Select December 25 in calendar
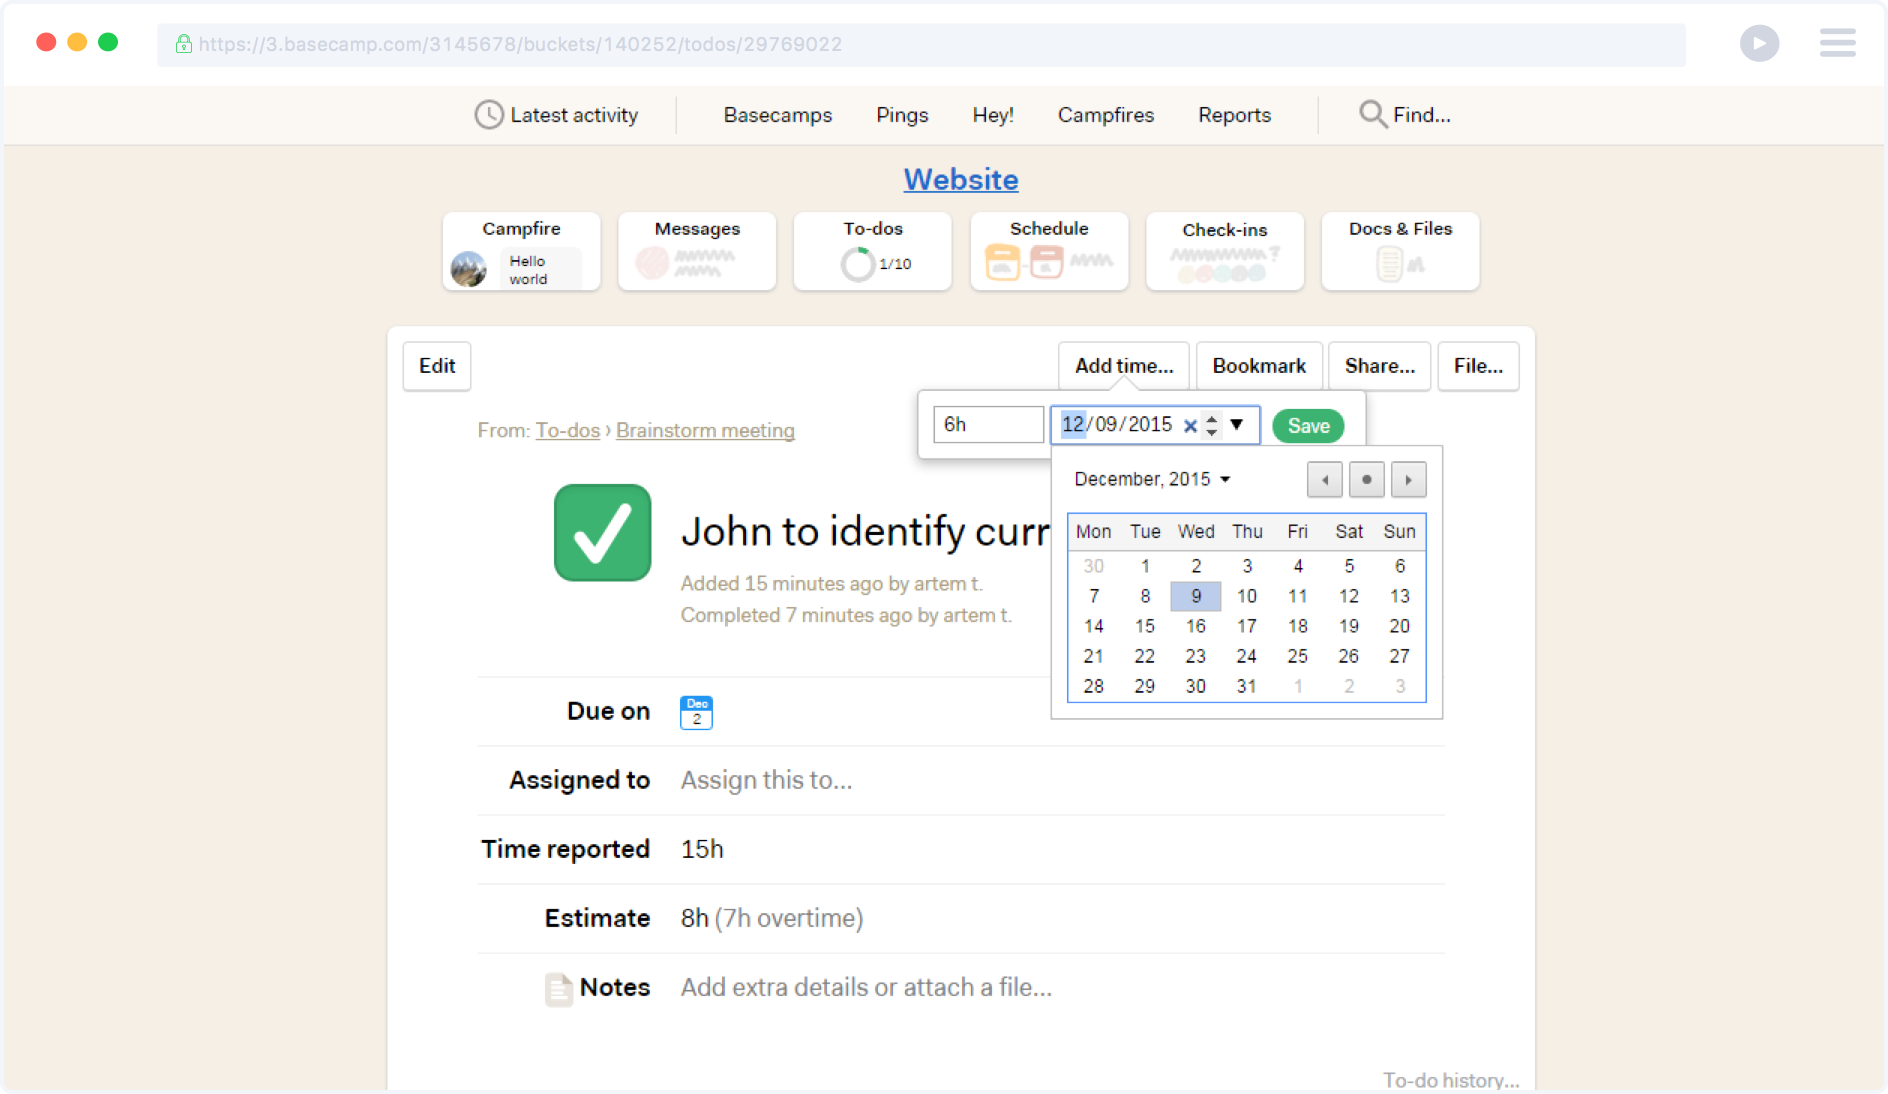This screenshot has height=1094, width=1888. tap(1297, 656)
